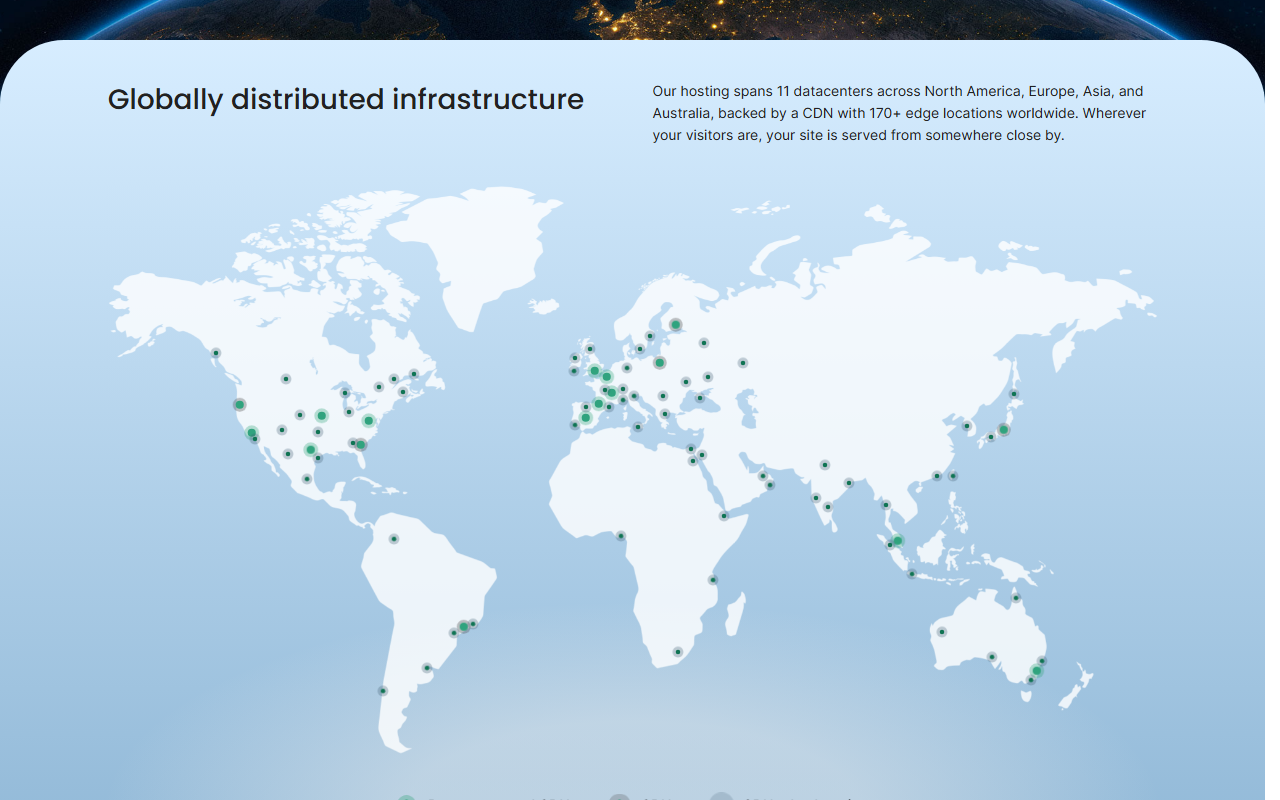
Task: Click the marker at the Horn of Africa
Action: point(724,516)
